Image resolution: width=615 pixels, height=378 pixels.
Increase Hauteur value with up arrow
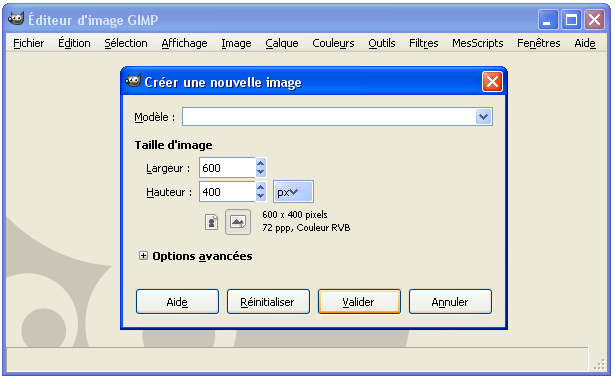[x=260, y=187]
